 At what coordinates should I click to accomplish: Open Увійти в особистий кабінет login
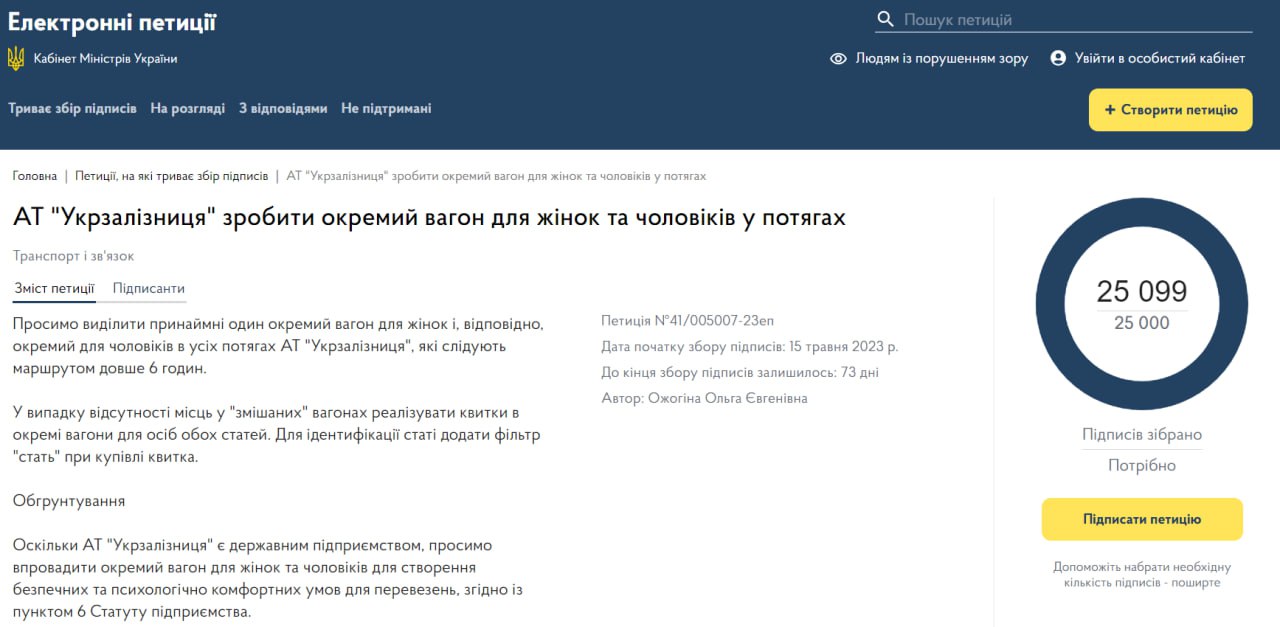tap(1159, 59)
